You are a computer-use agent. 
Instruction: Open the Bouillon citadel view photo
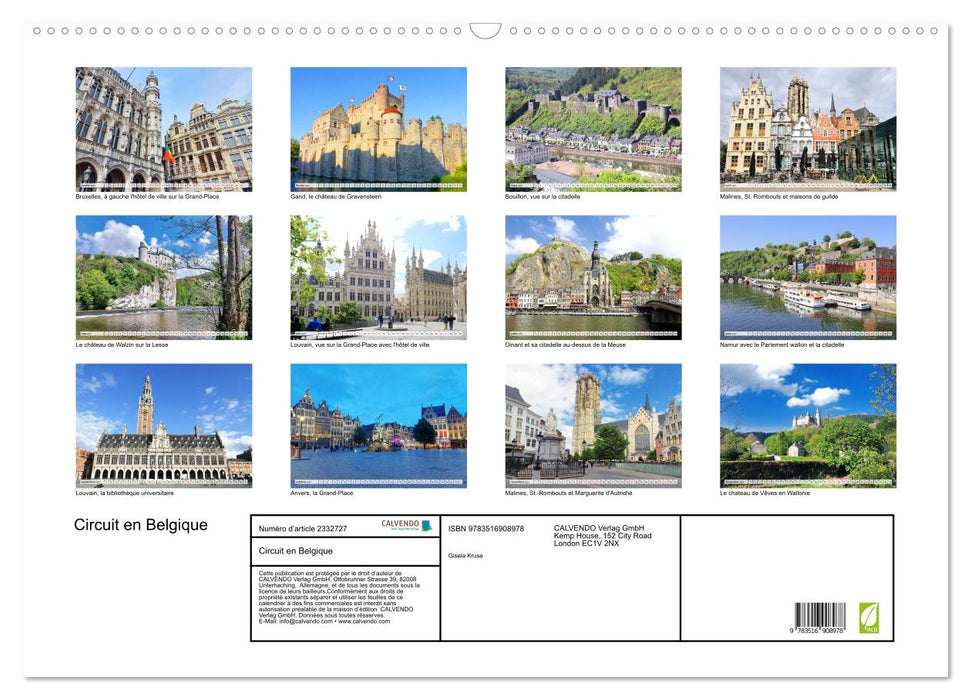tap(593, 129)
